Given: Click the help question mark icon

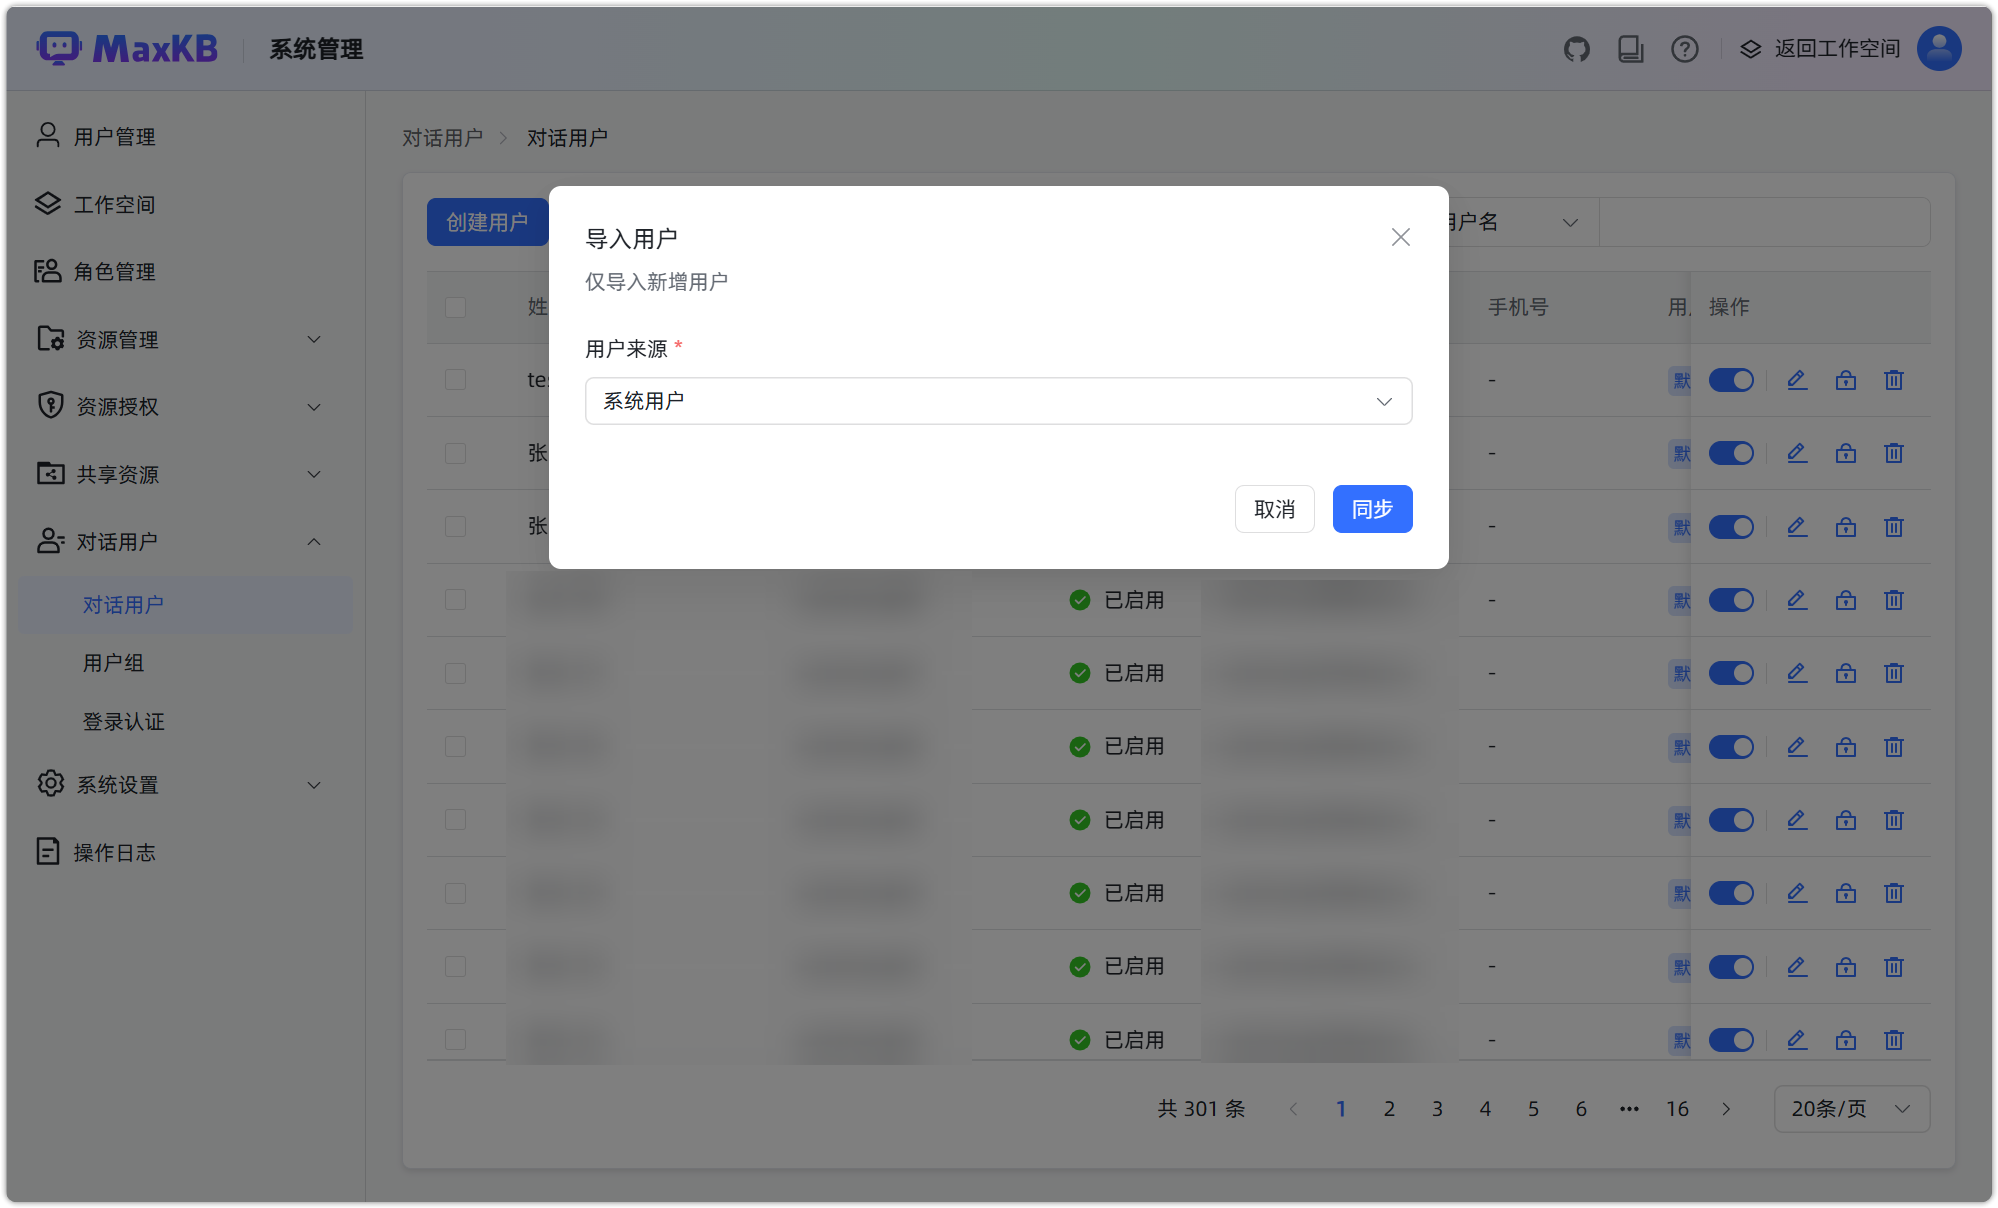Looking at the screenshot, I should pyautogui.click(x=1684, y=48).
